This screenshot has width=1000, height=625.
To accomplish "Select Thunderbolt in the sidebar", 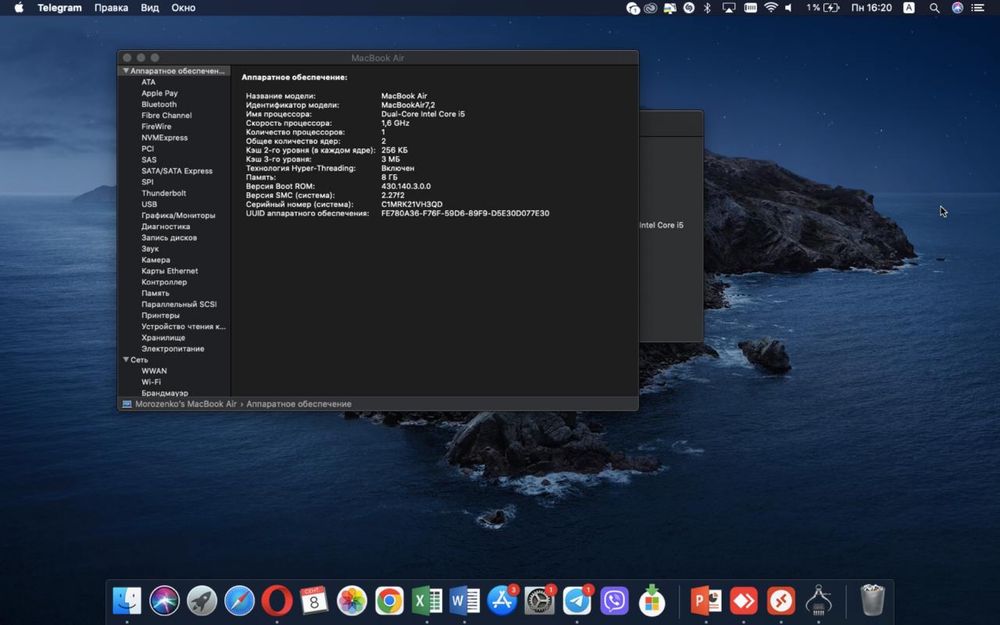I will click(x=164, y=193).
